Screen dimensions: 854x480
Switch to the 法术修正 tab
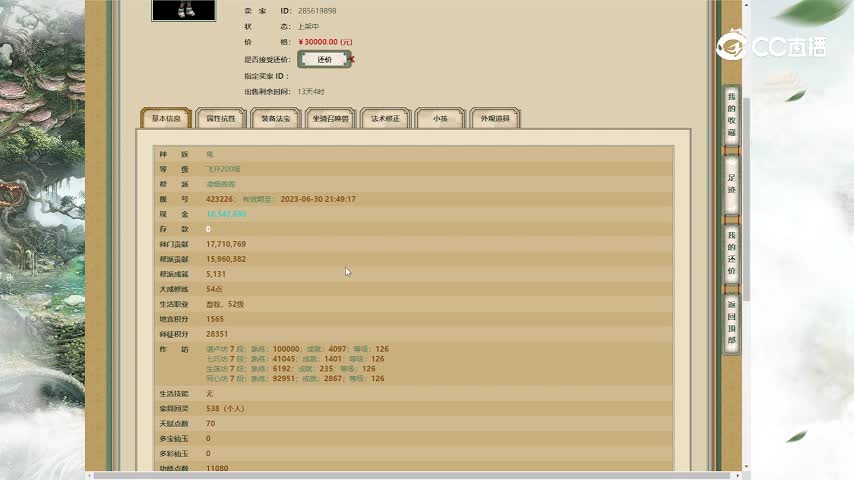(385, 118)
